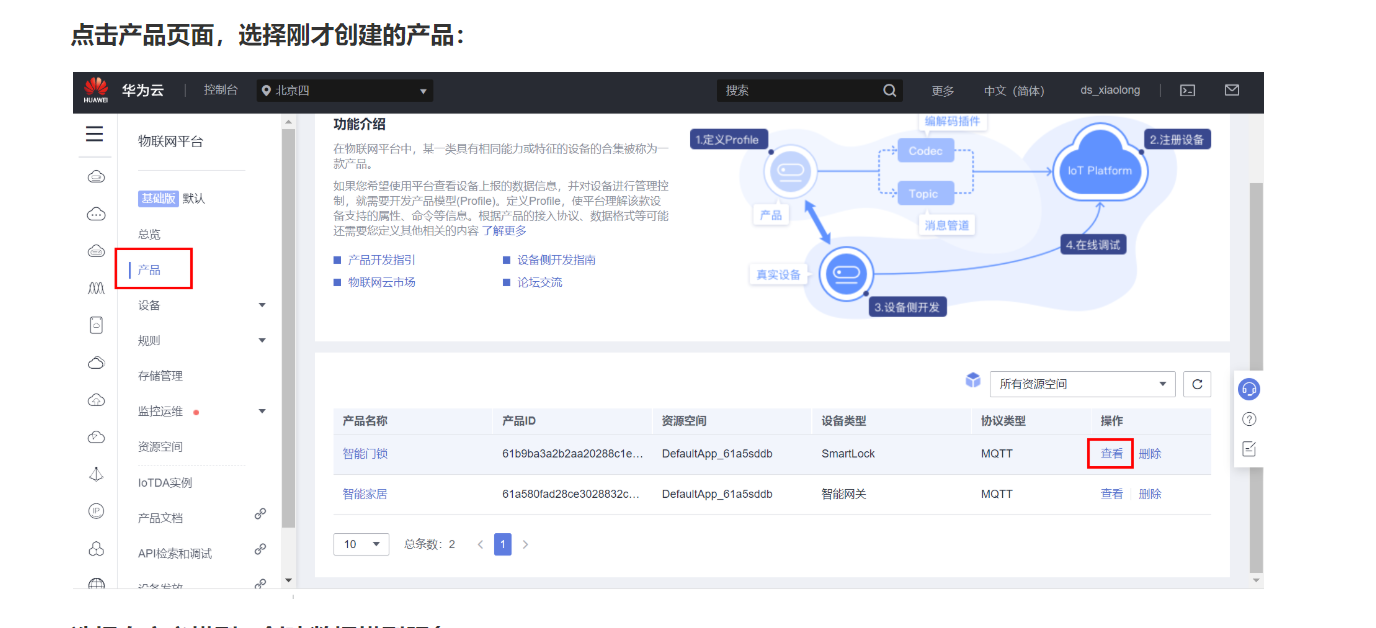
Task: Click the IoT Platform cloud in diagram
Action: pyautogui.click(x=1100, y=168)
